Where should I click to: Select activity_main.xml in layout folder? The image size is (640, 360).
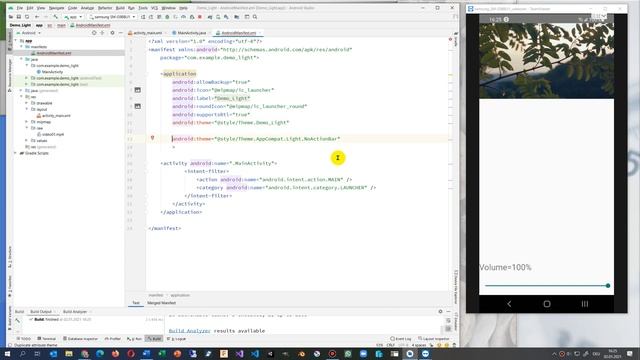tap(53, 116)
